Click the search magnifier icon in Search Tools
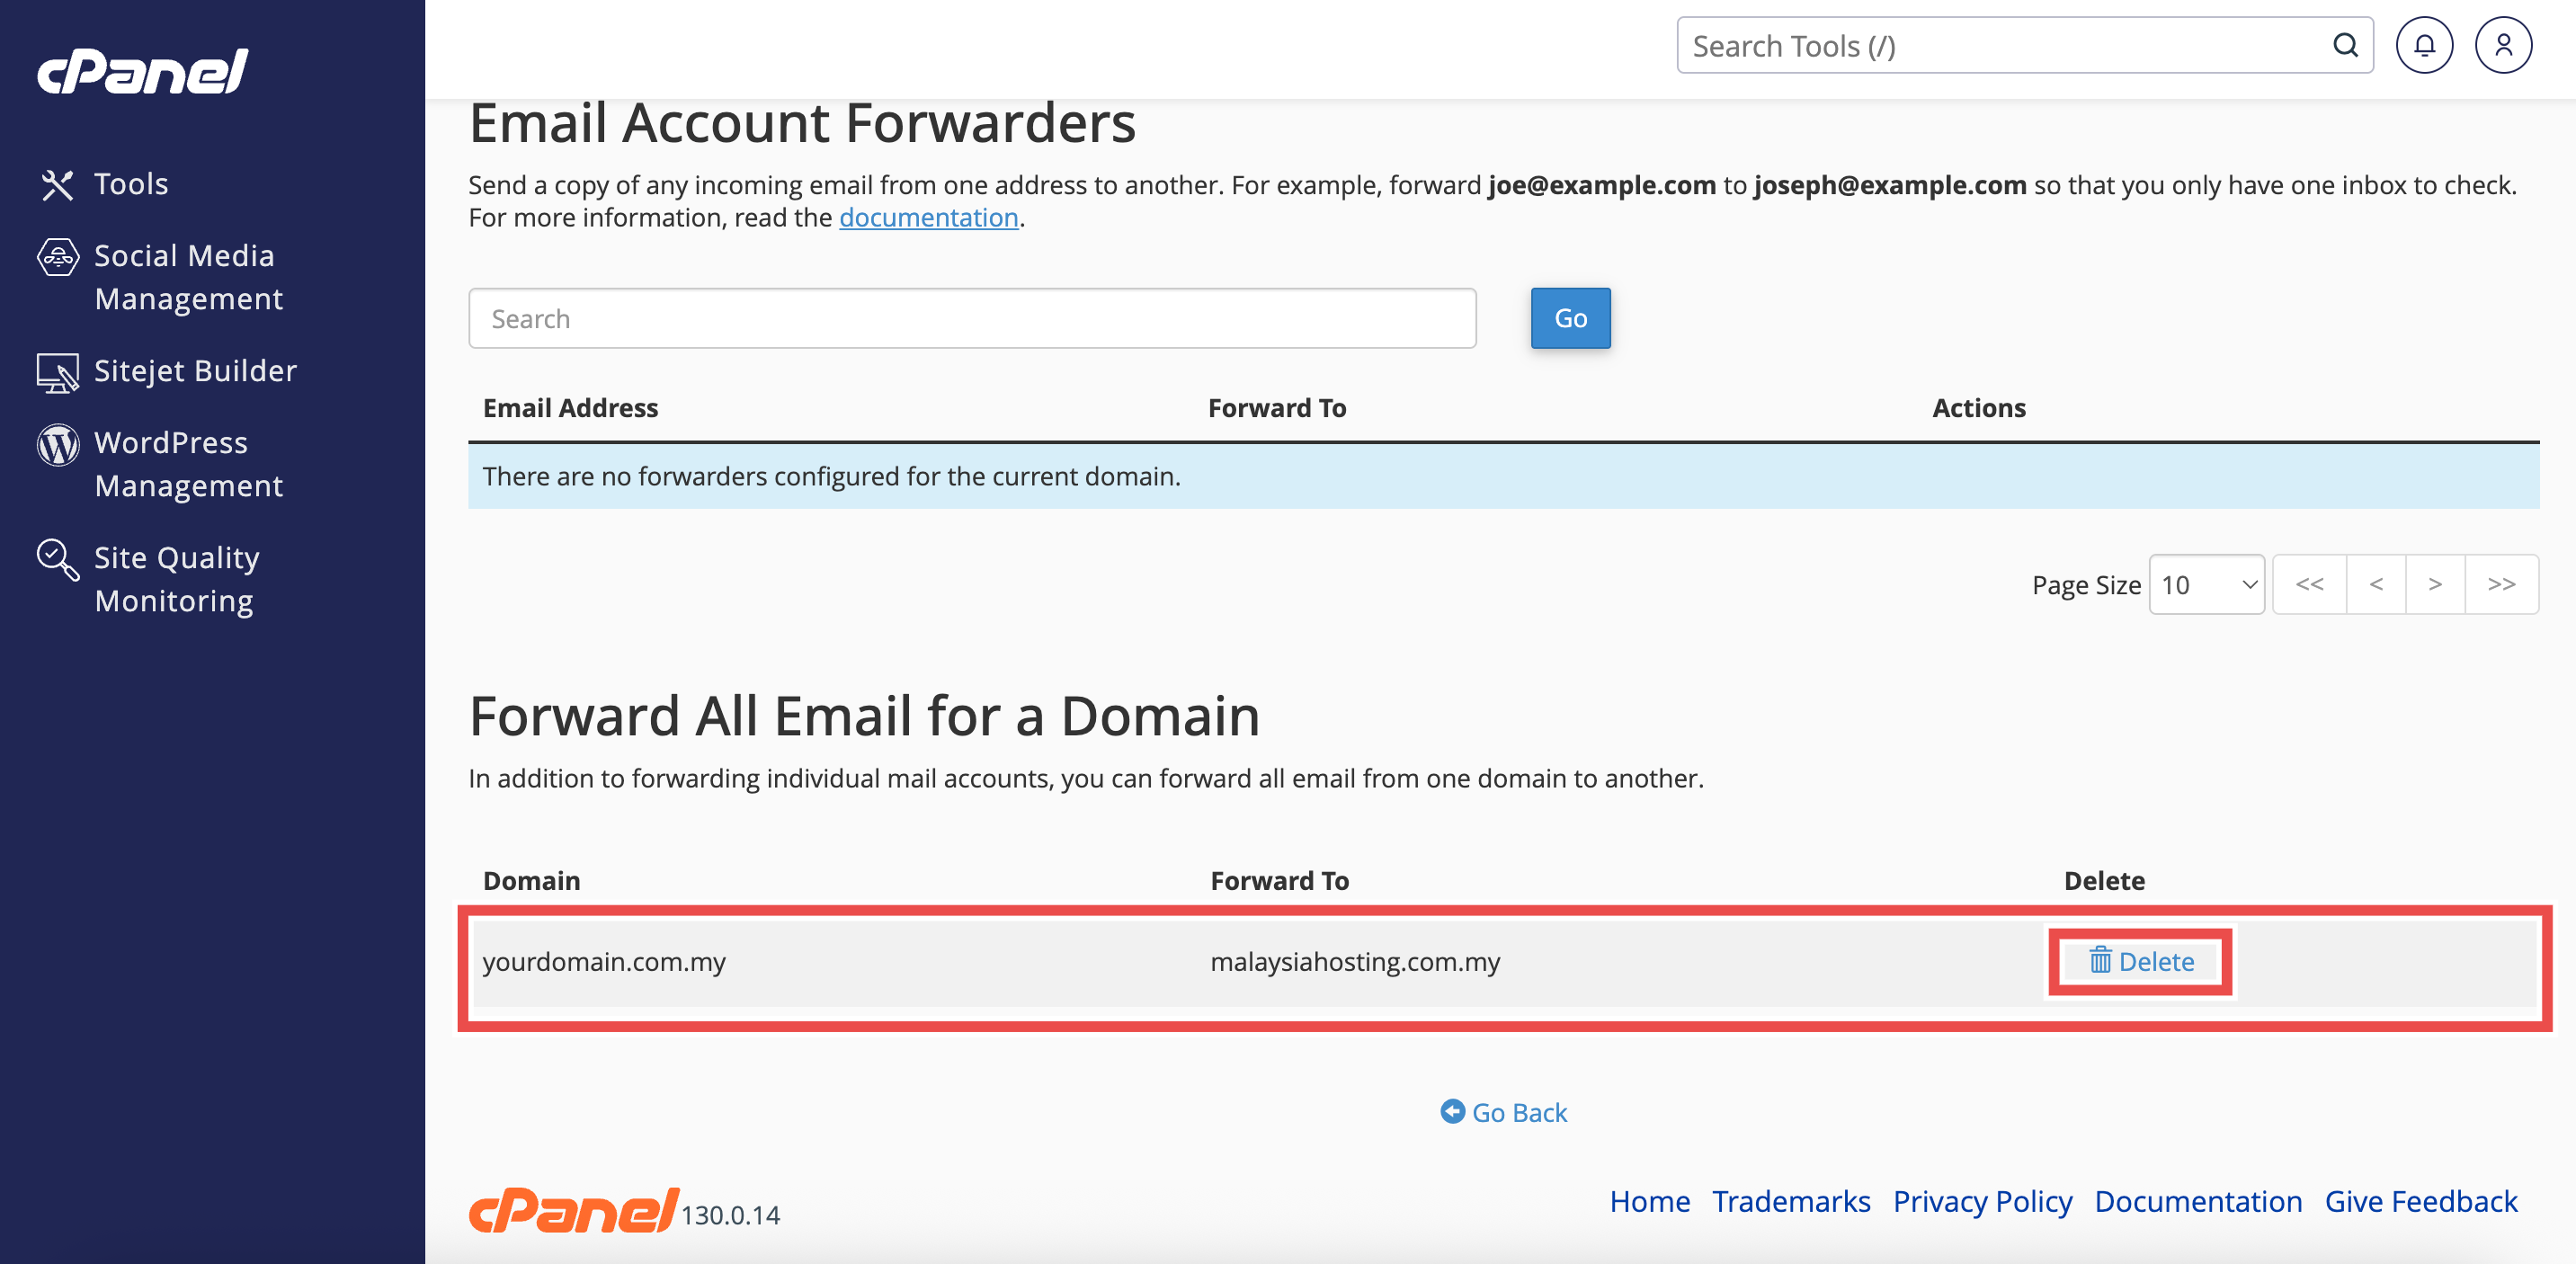 pyautogui.click(x=2345, y=45)
